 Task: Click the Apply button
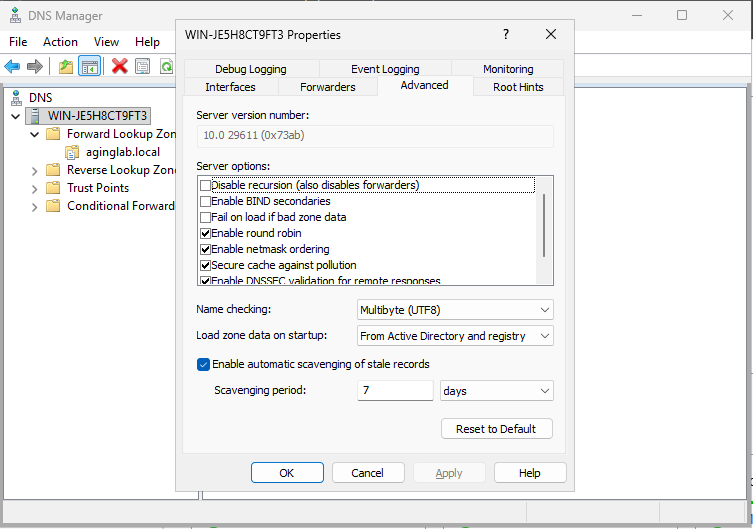pos(449,473)
